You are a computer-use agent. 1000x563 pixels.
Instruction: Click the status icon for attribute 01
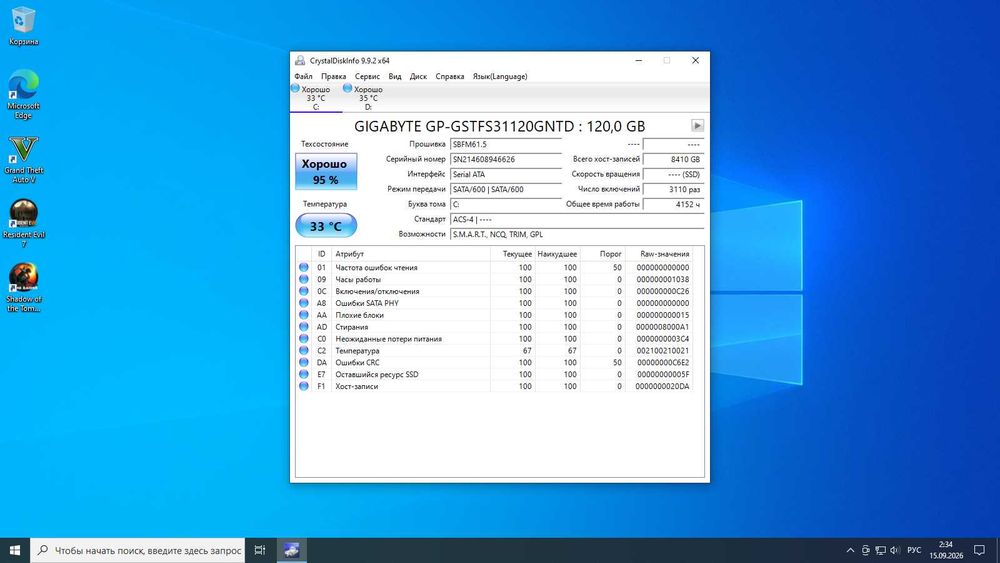[304, 268]
